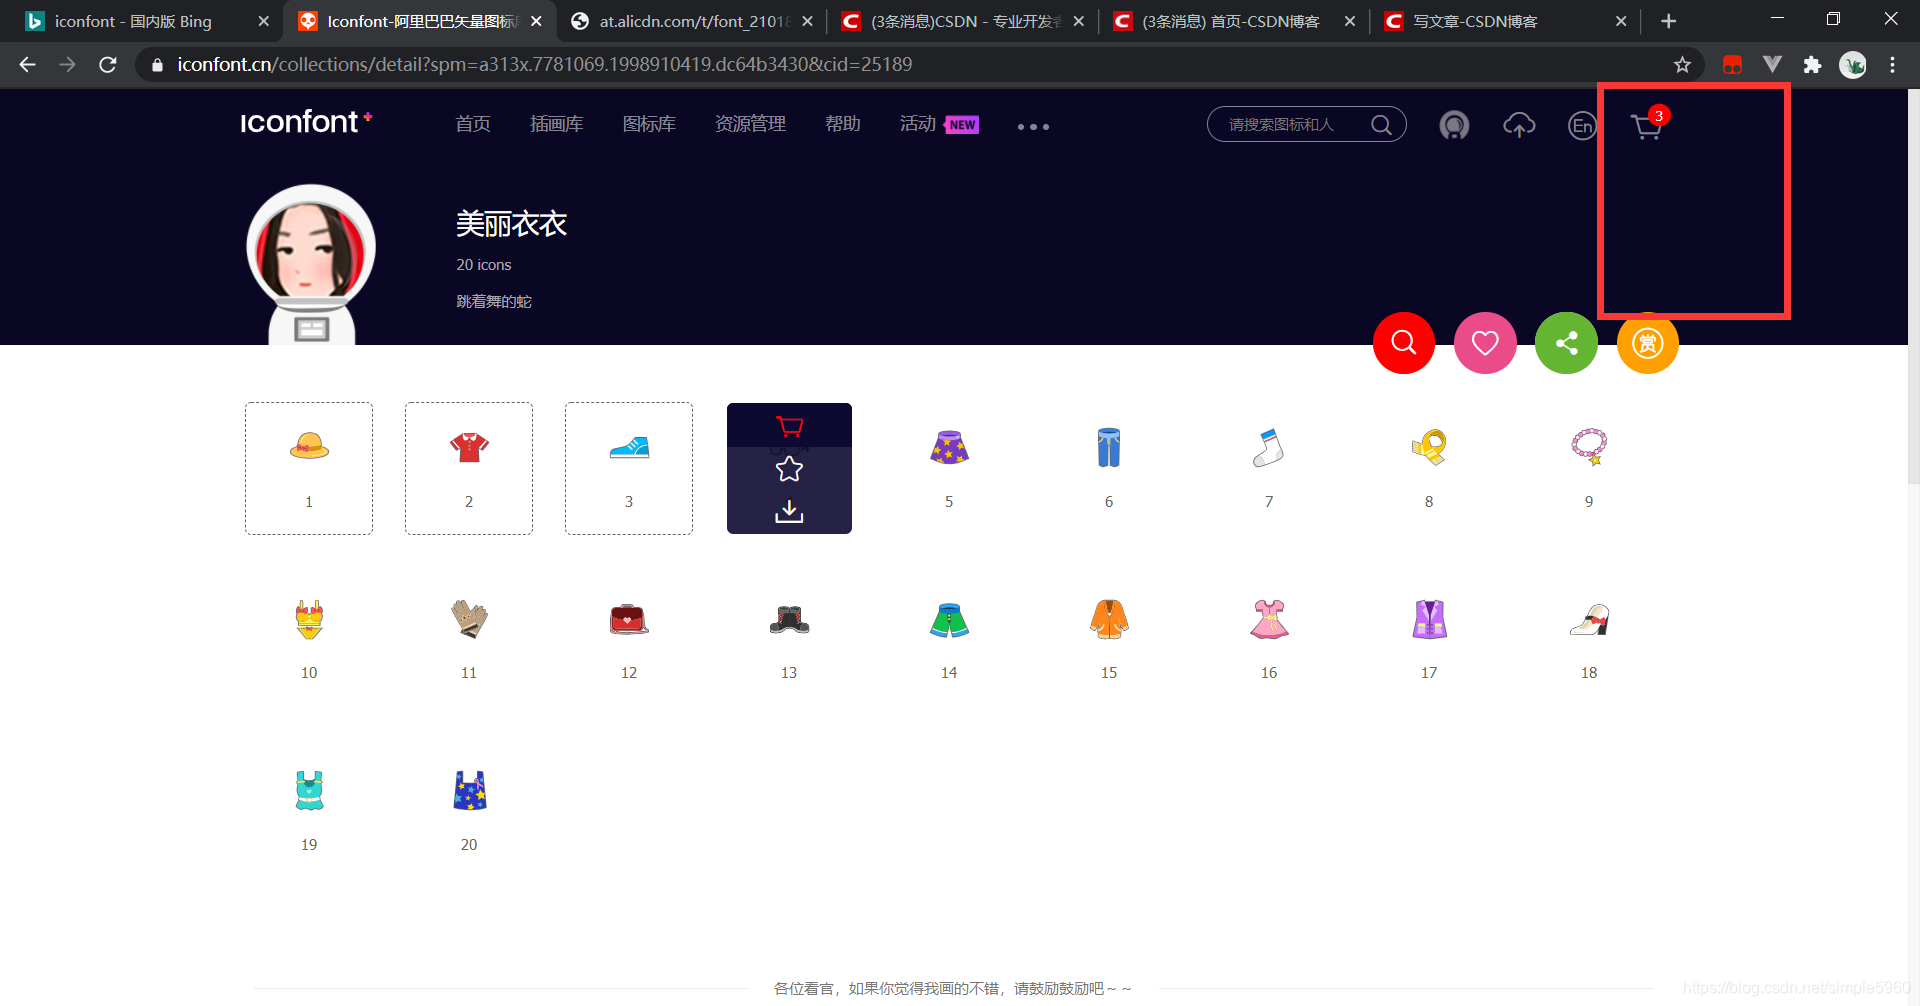Click the yellow mascot feedback button

(1647, 342)
